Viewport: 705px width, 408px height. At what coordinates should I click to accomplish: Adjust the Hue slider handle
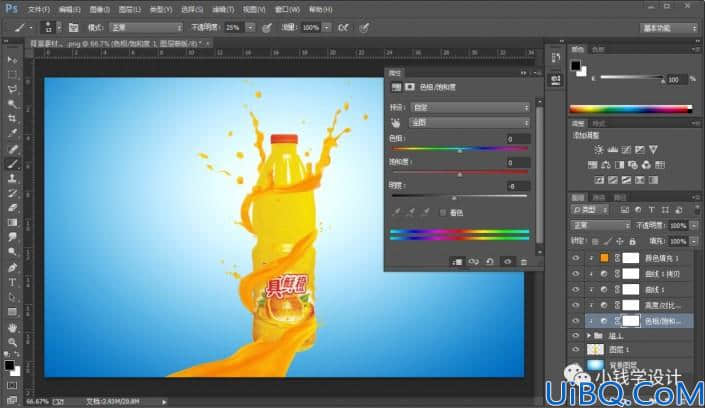click(x=460, y=150)
